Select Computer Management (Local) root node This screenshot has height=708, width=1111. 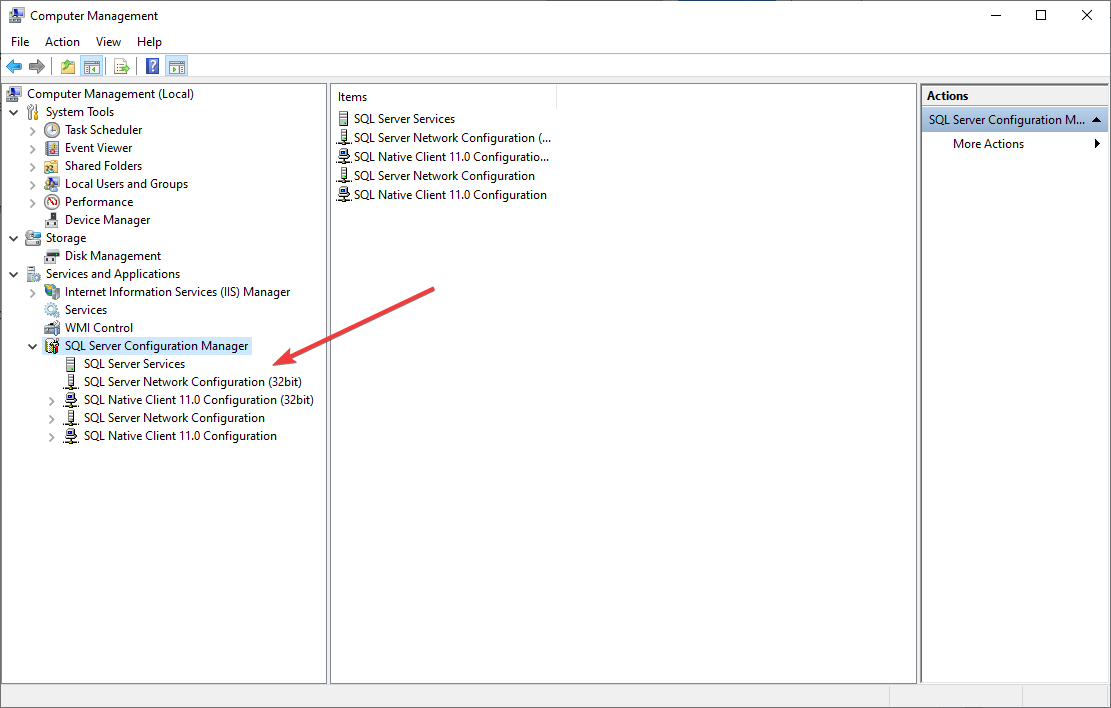point(110,94)
